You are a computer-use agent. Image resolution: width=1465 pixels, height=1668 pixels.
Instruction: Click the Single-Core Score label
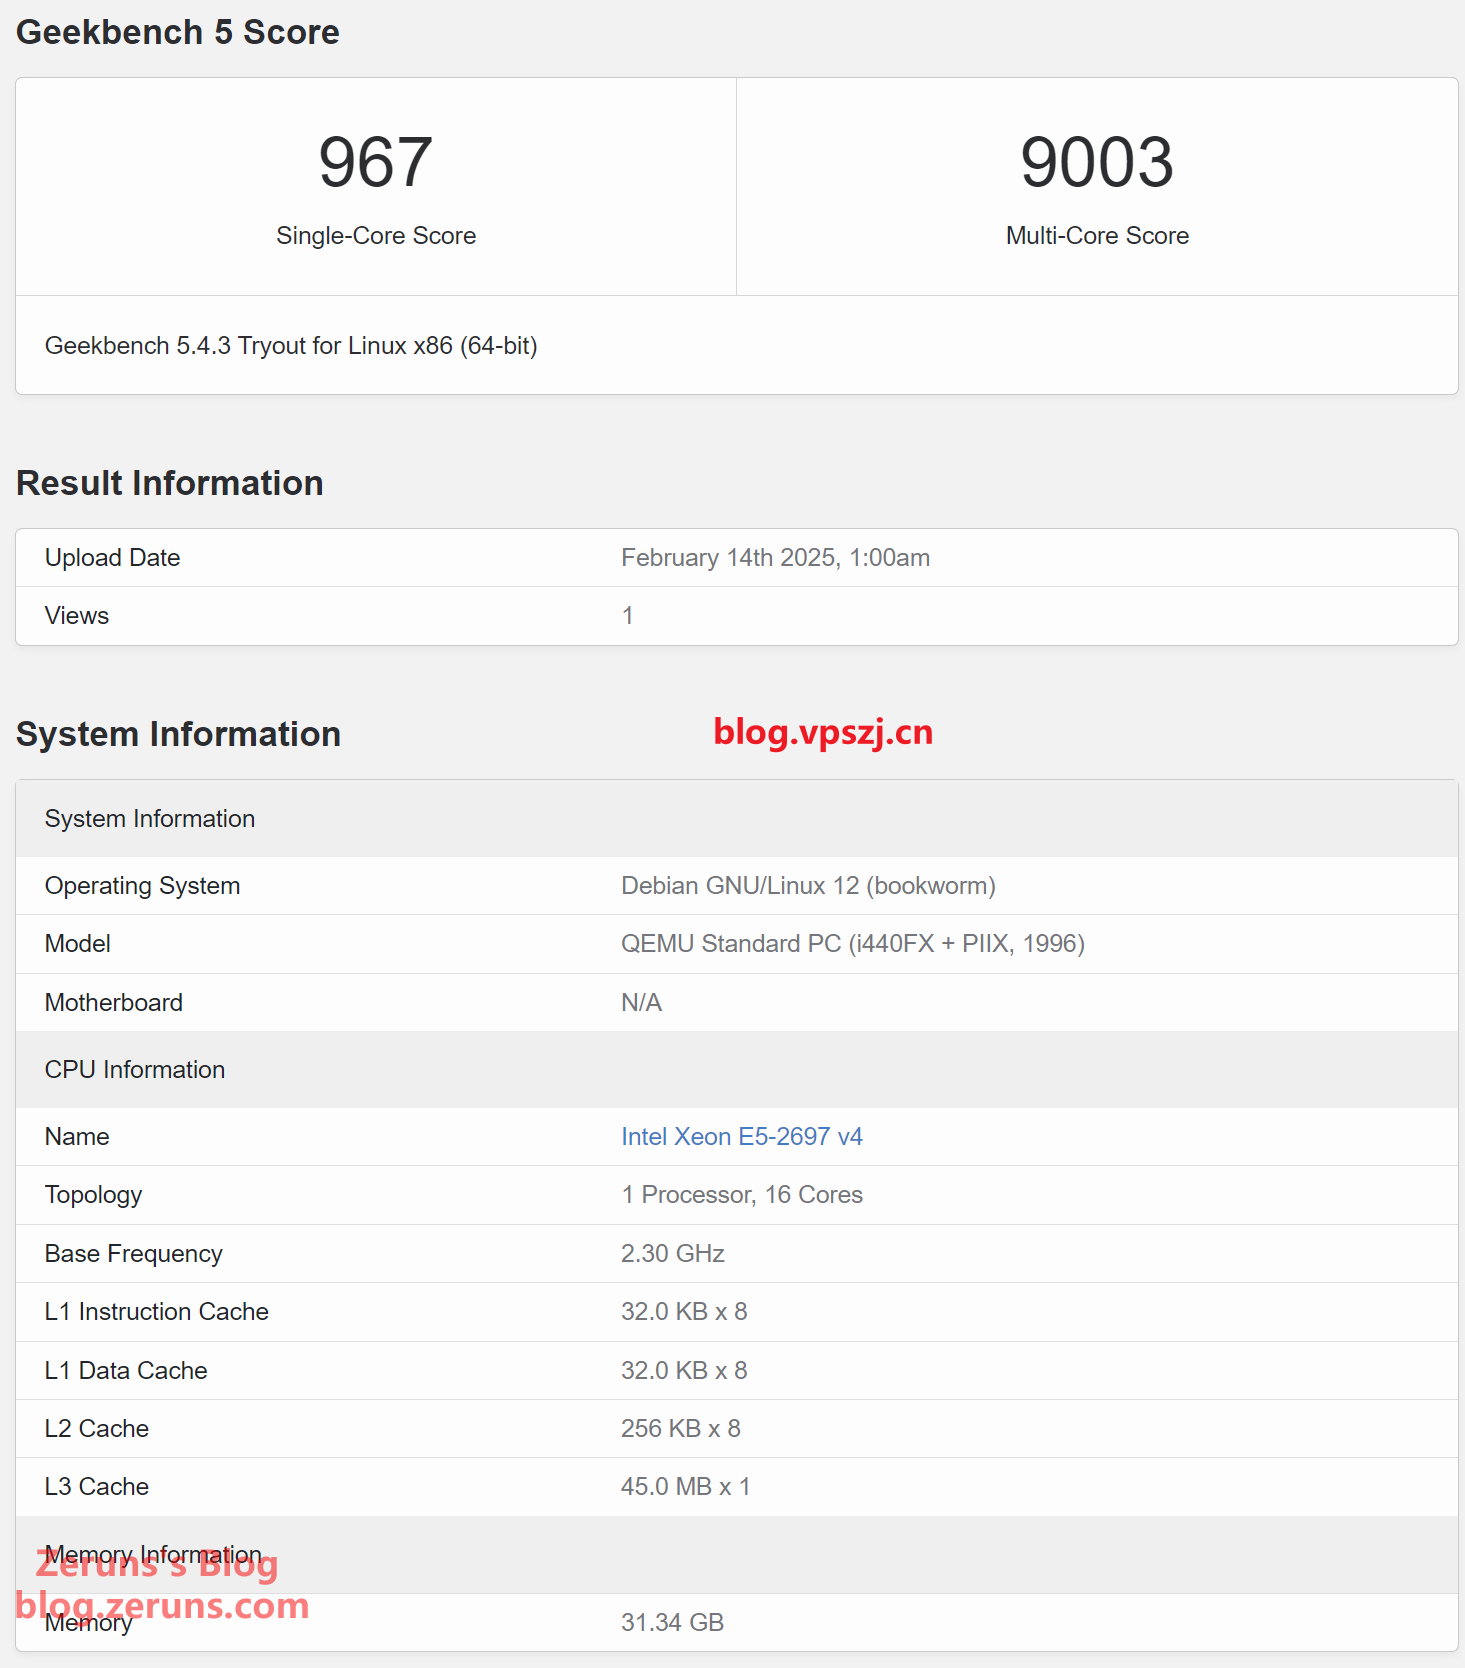click(376, 236)
